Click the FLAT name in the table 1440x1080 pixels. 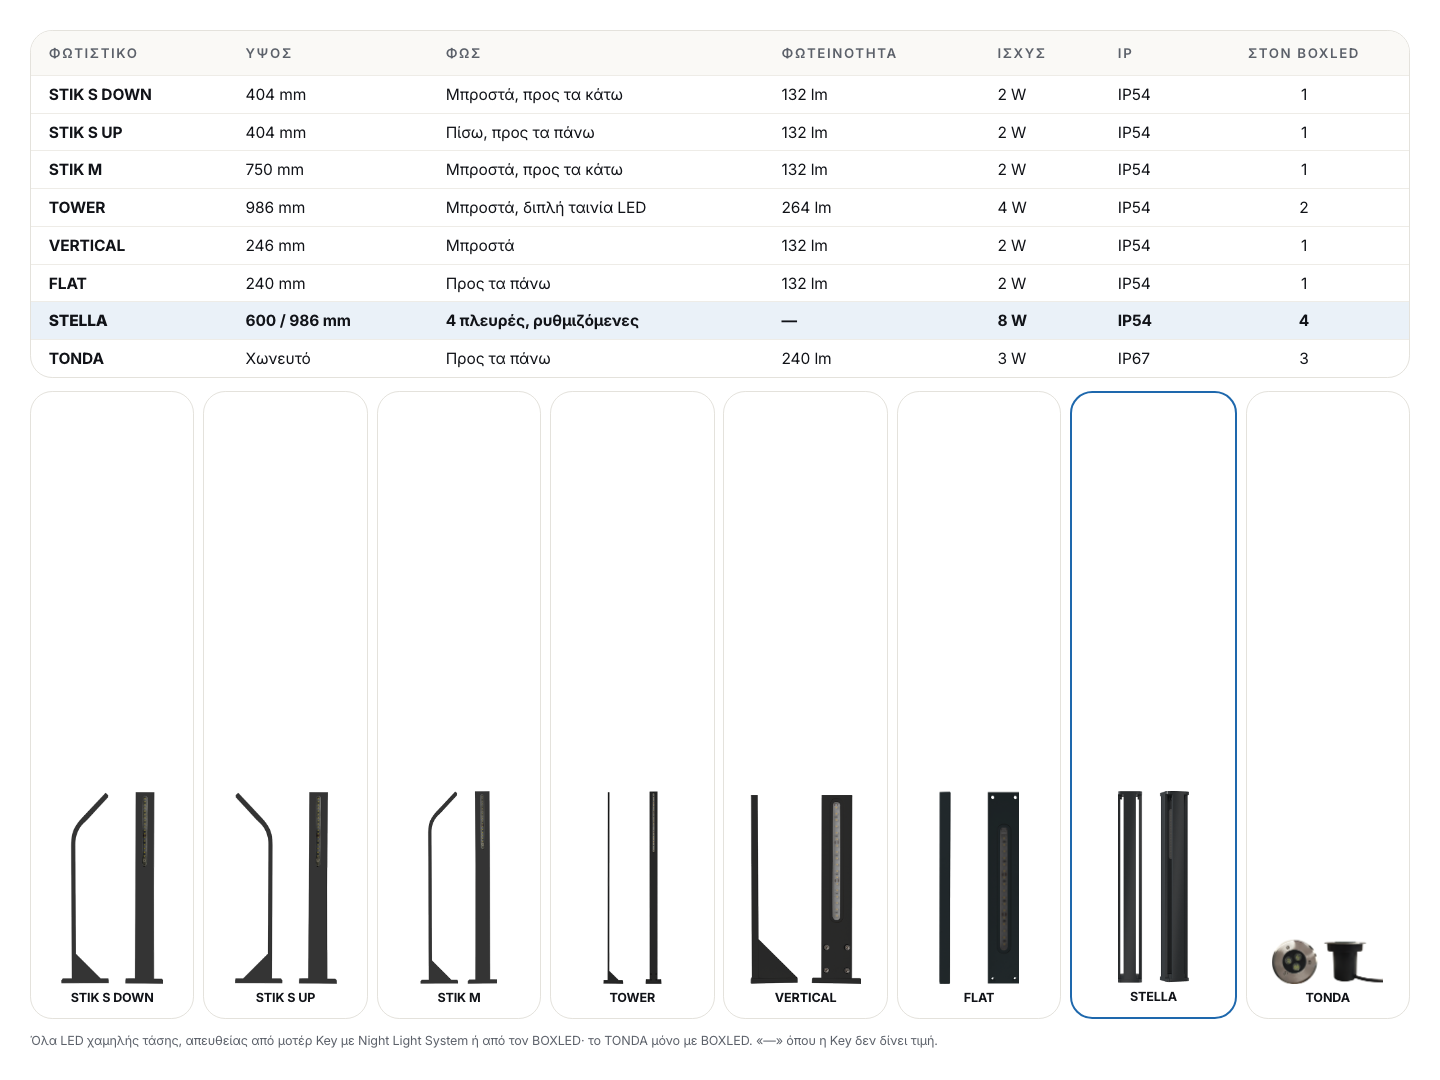(67, 284)
